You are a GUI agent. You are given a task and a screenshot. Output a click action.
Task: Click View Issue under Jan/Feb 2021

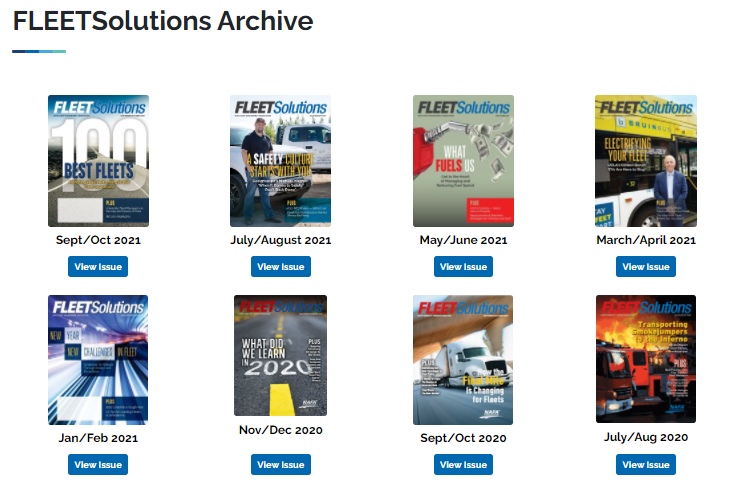tap(98, 465)
